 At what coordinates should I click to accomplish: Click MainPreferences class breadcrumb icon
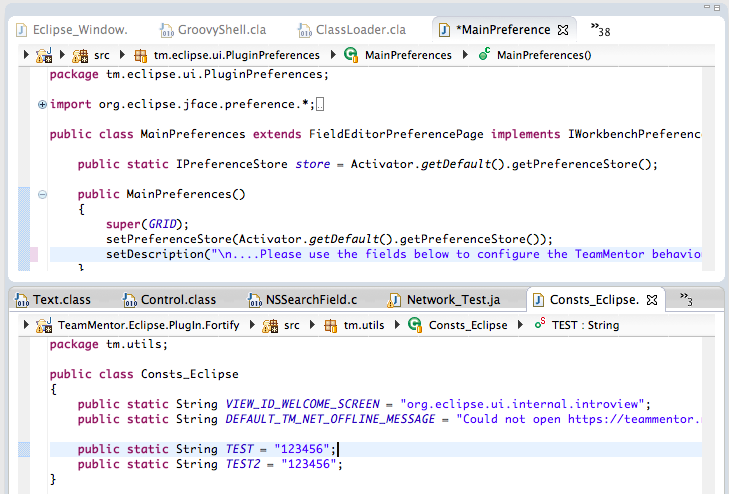pyautogui.click(x=351, y=55)
